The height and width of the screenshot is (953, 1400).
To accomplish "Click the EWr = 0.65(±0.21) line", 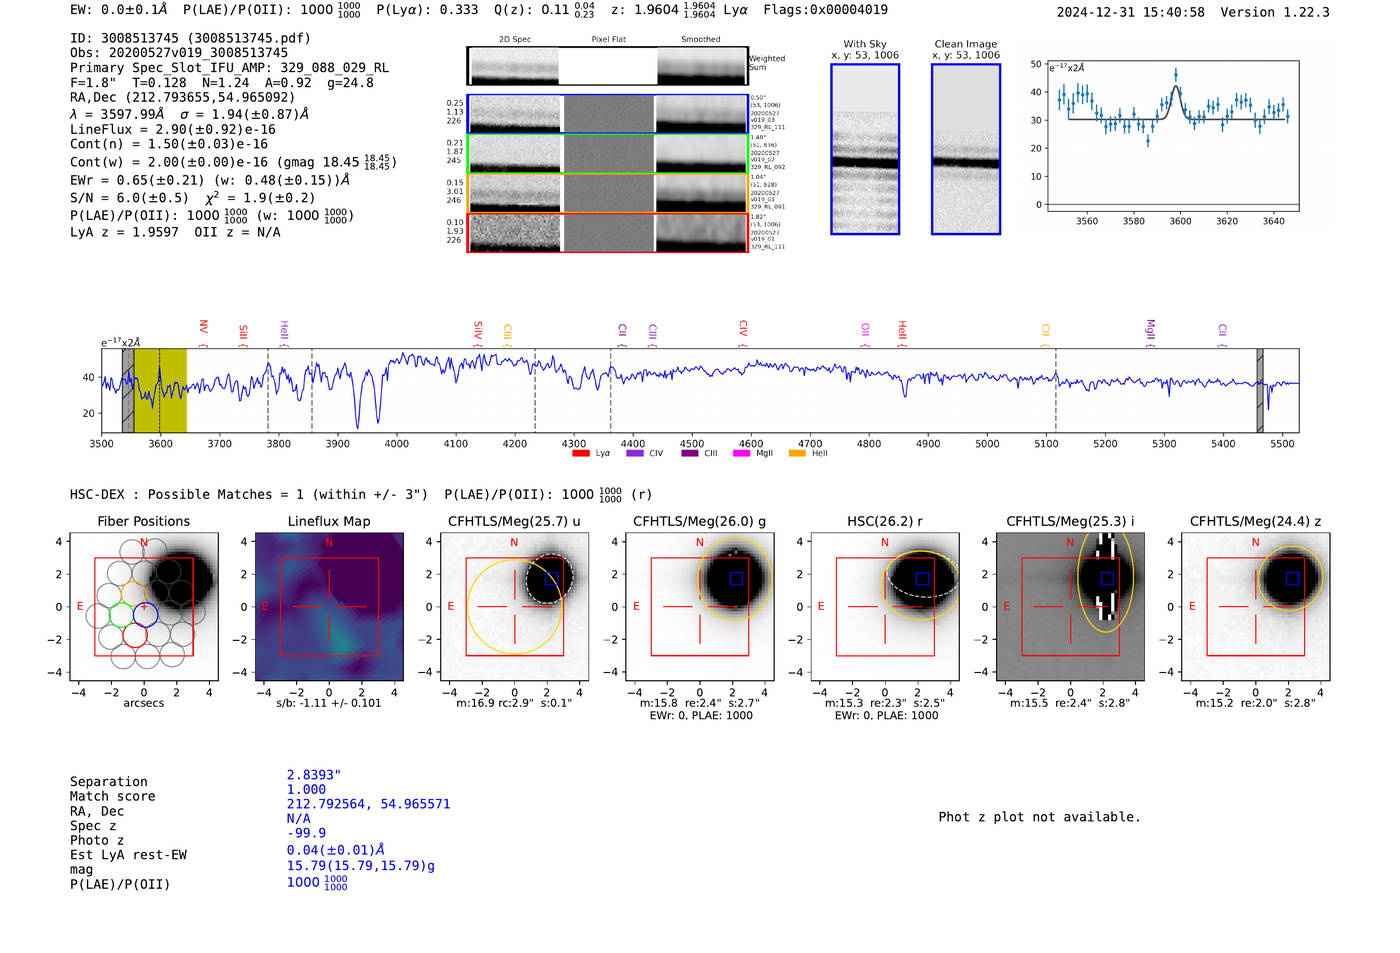I will tap(210, 180).
